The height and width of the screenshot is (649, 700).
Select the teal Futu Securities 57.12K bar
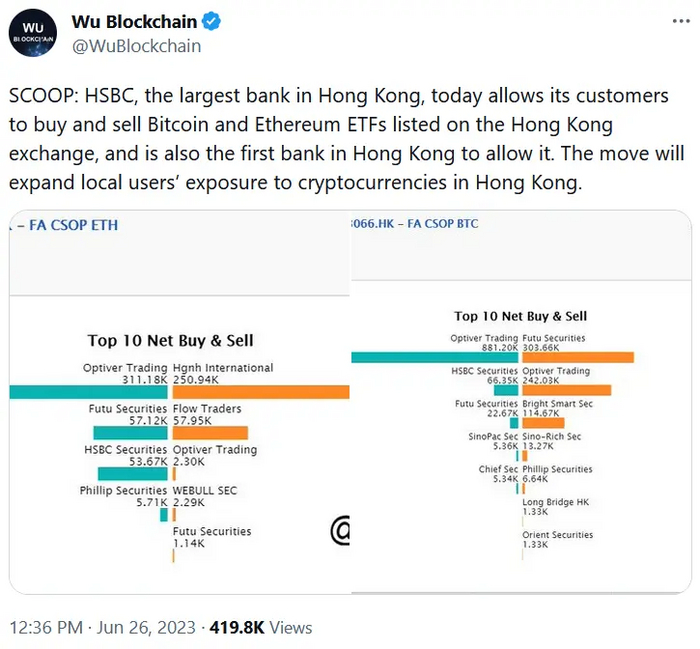click(x=132, y=433)
